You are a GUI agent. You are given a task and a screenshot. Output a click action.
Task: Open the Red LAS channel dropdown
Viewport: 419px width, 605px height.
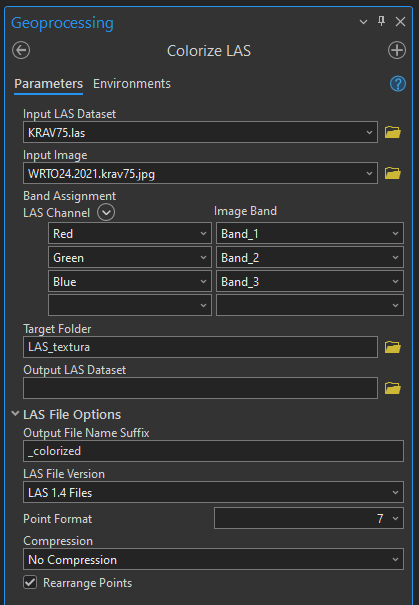point(130,233)
